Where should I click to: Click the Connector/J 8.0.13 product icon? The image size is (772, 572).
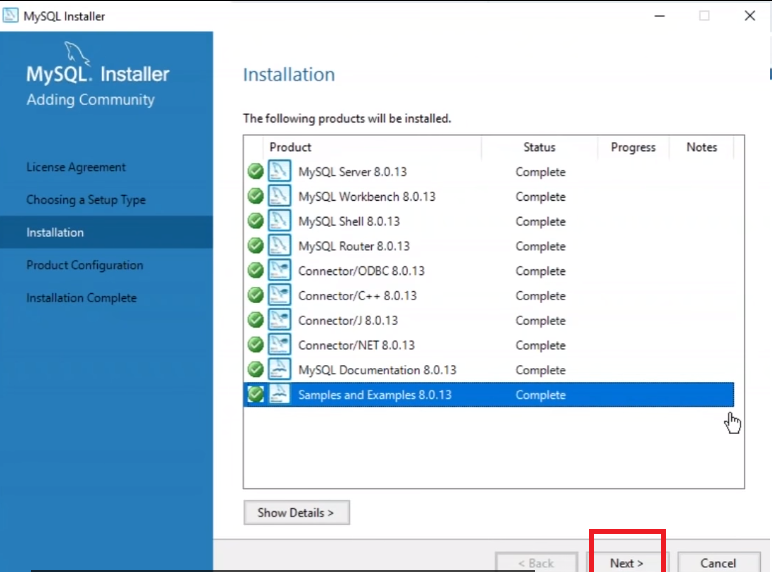[x=280, y=320]
